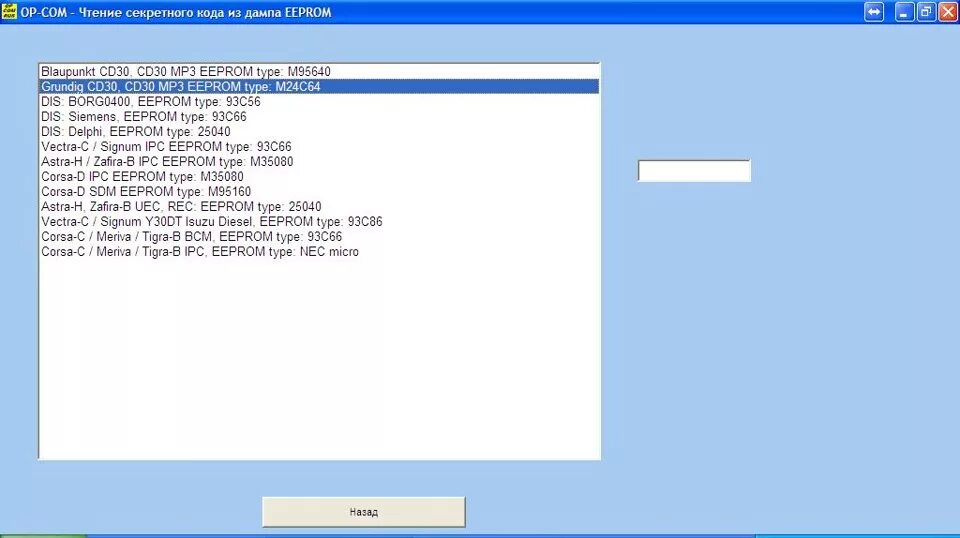
Task: Click the double-arrow title bar button
Action: tap(874, 12)
